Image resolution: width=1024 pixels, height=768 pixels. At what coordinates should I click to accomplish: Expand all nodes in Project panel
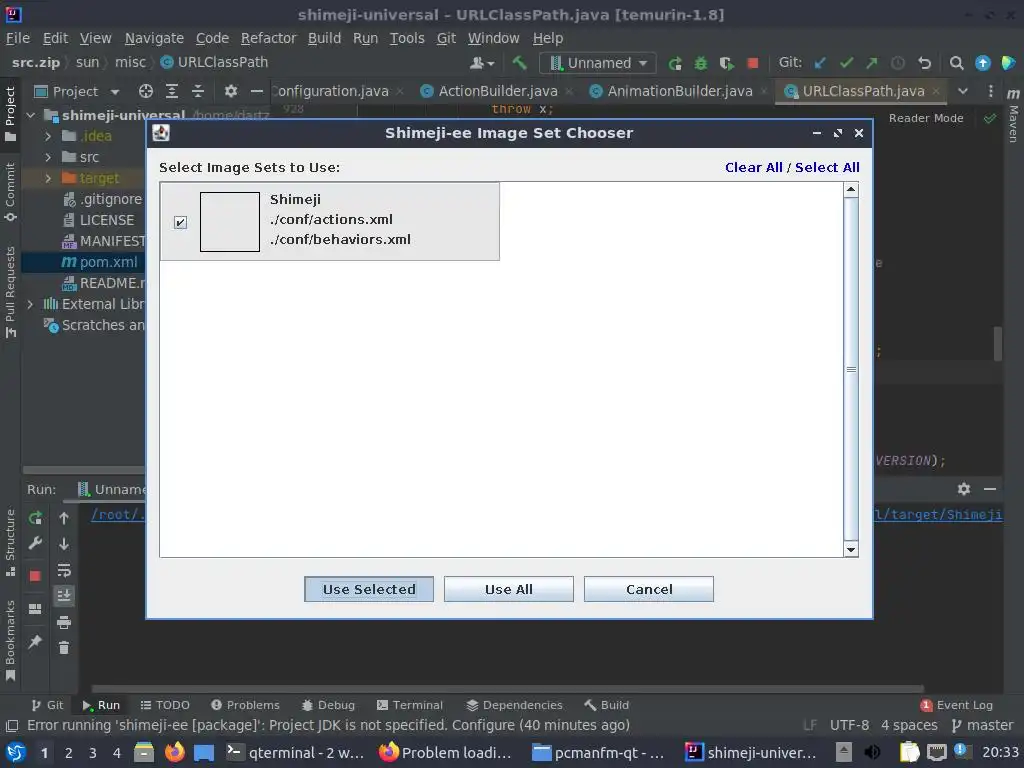coord(172,91)
